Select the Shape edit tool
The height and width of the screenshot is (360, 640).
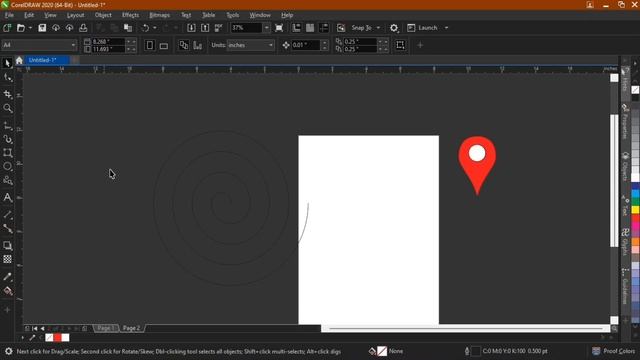[x=7, y=78]
